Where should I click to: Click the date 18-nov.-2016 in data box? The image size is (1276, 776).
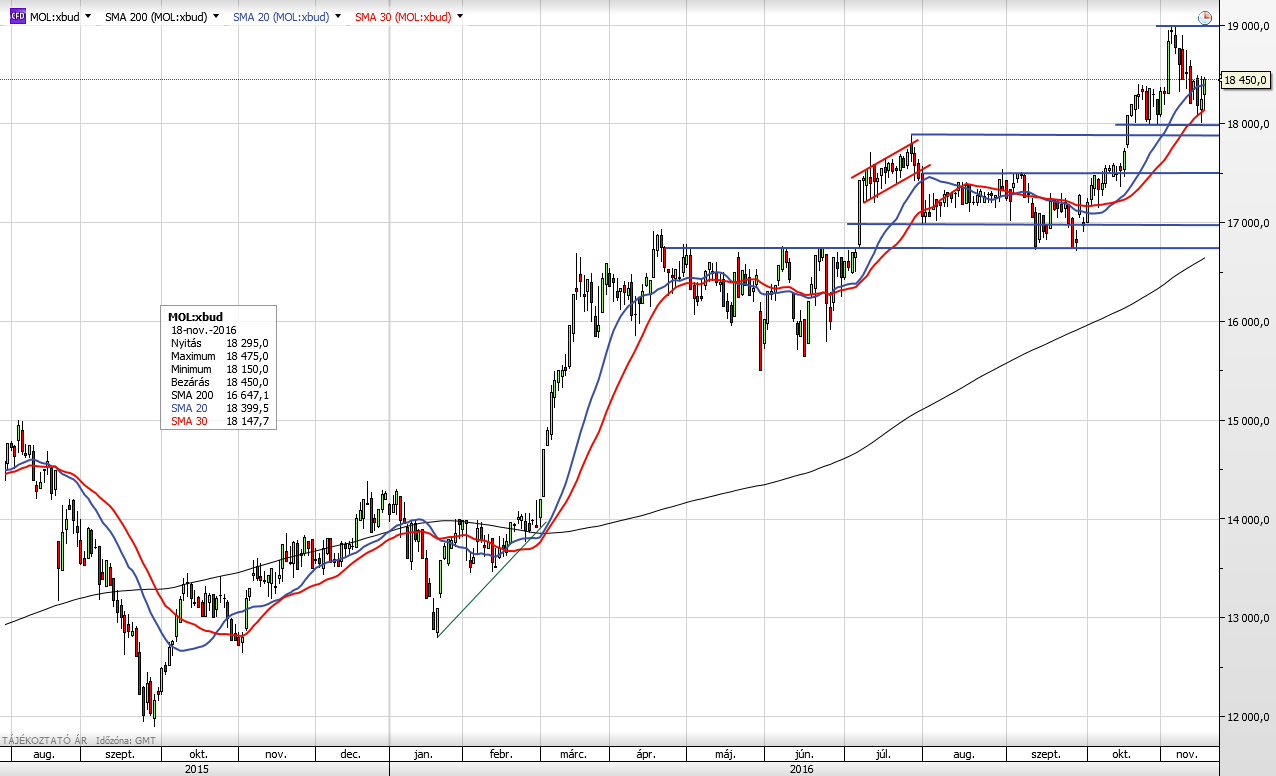pyautogui.click(x=204, y=329)
